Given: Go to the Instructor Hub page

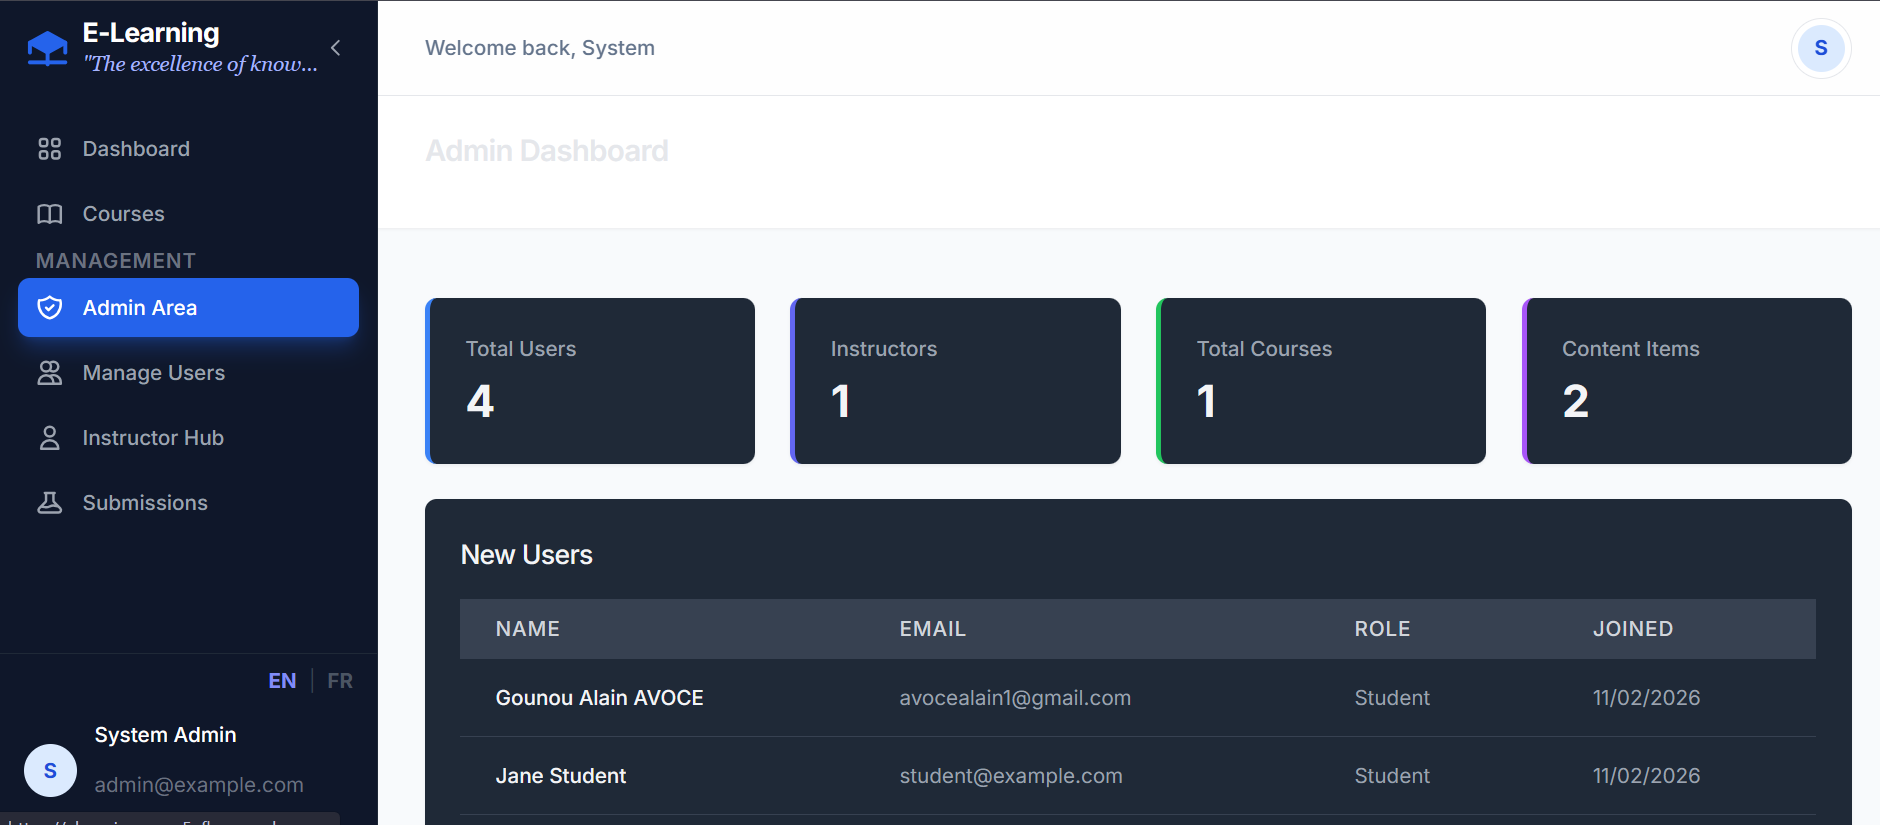Looking at the screenshot, I should click(x=153, y=438).
